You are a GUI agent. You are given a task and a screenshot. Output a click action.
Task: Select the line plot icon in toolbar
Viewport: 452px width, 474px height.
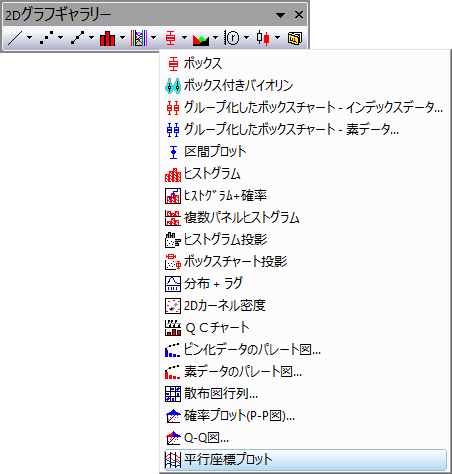click(15, 38)
